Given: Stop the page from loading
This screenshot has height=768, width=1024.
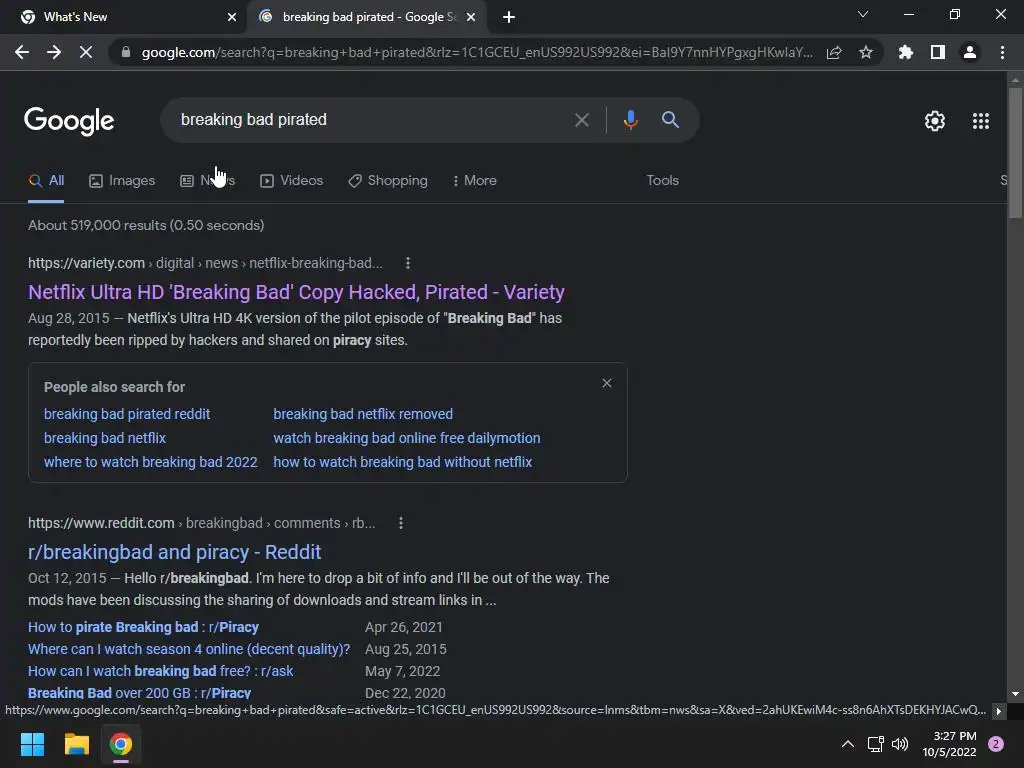Looking at the screenshot, I should click(86, 52).
